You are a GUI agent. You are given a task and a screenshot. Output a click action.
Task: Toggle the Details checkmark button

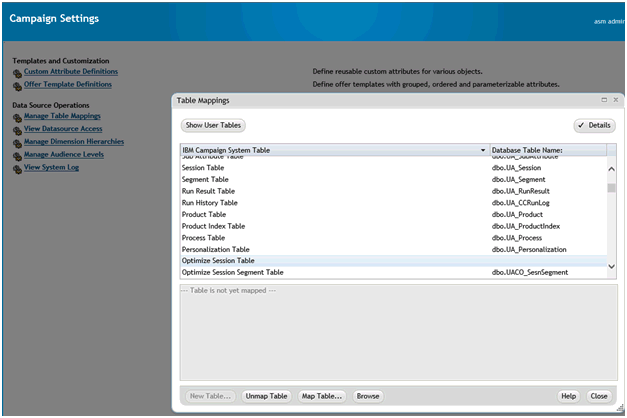pos(594,126)
